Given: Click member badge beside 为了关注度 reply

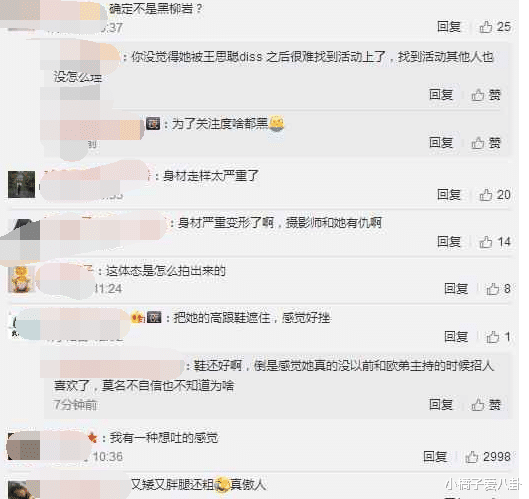Looking at the screenshot, I should point(153,124).
